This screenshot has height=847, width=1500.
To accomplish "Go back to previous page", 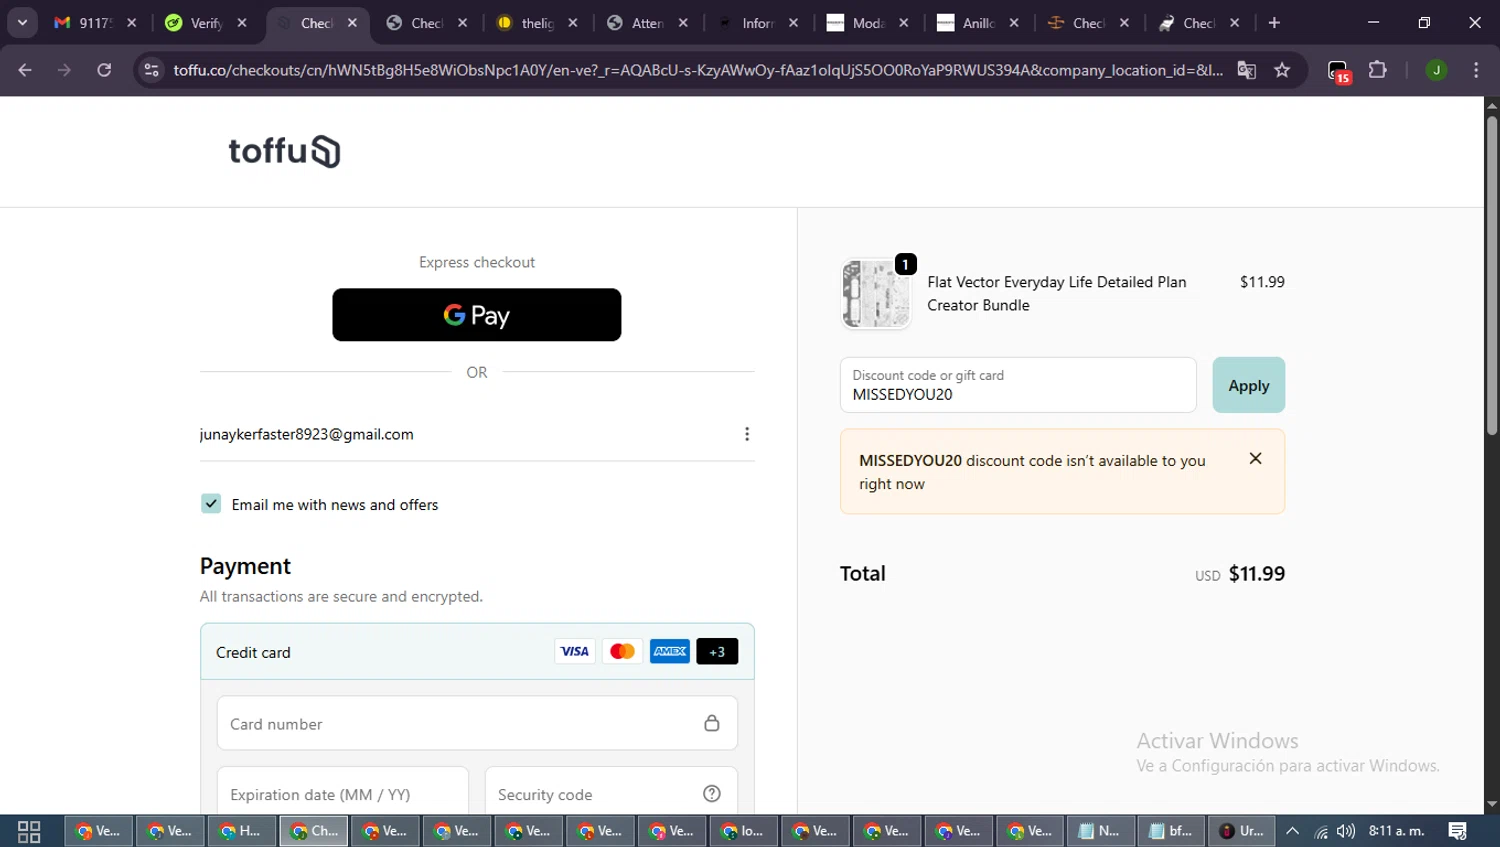I will click(25, 70).
